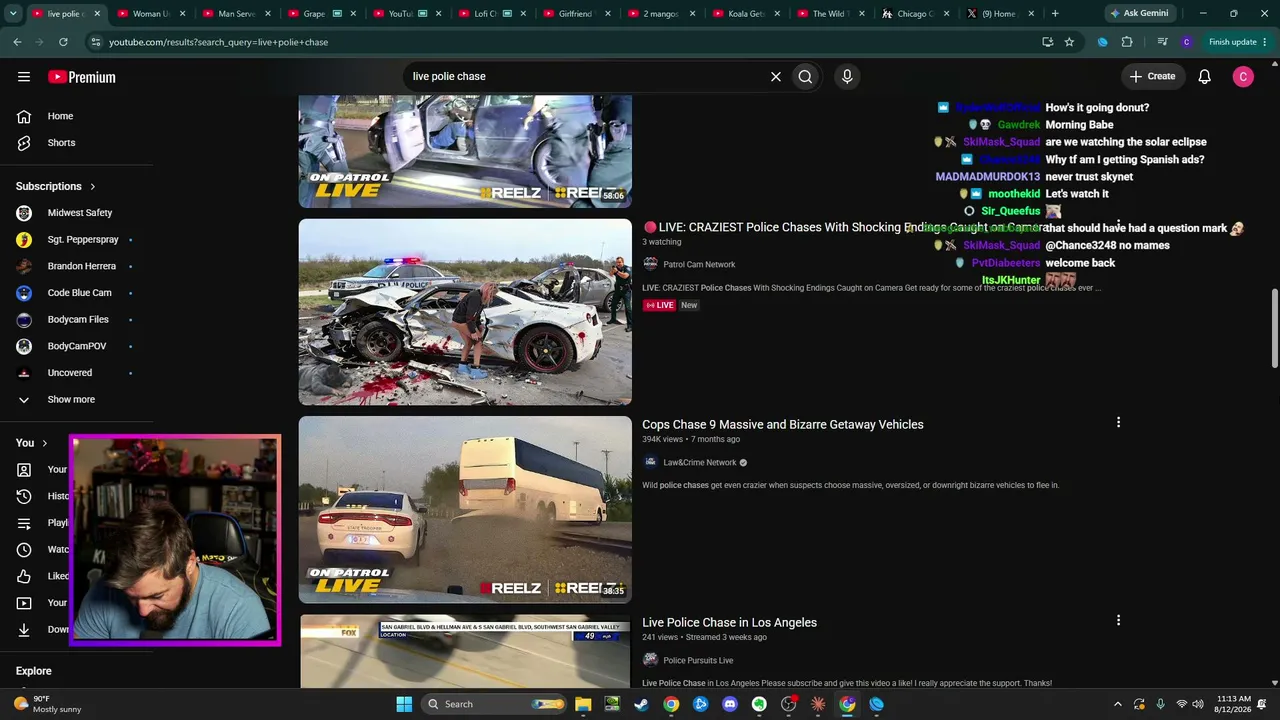Open taskbar volume control
Viewport: 1280px width, 720px height.
pos(1199,704)
